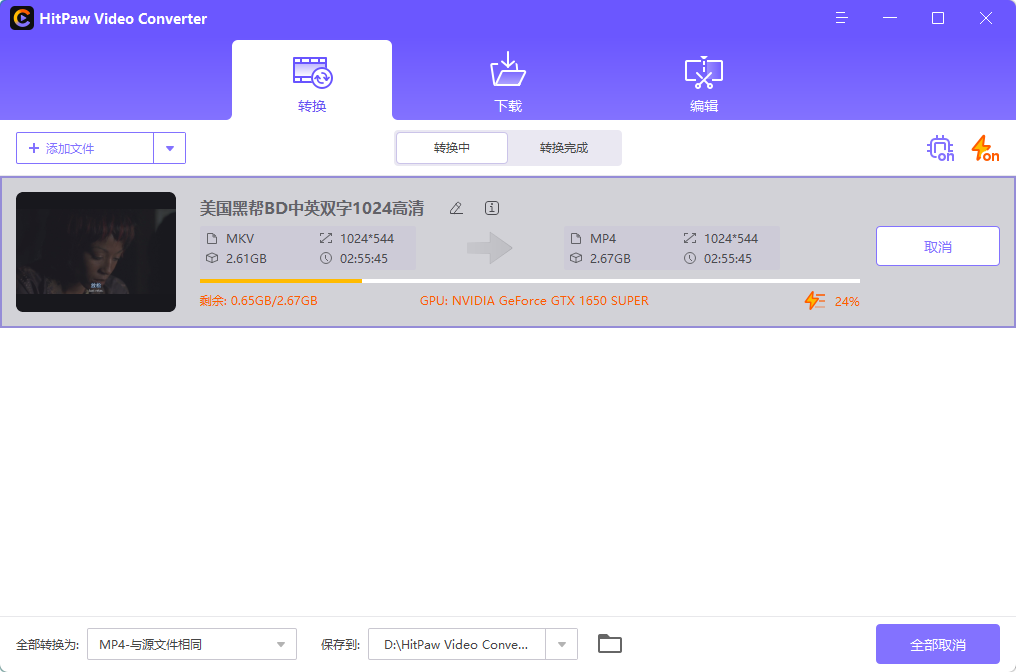Click the GPU: NVIDIA GeForce GTX 1650 SUPER text
The width and height of the screenshot is (1016, 672).
(534, 301)
